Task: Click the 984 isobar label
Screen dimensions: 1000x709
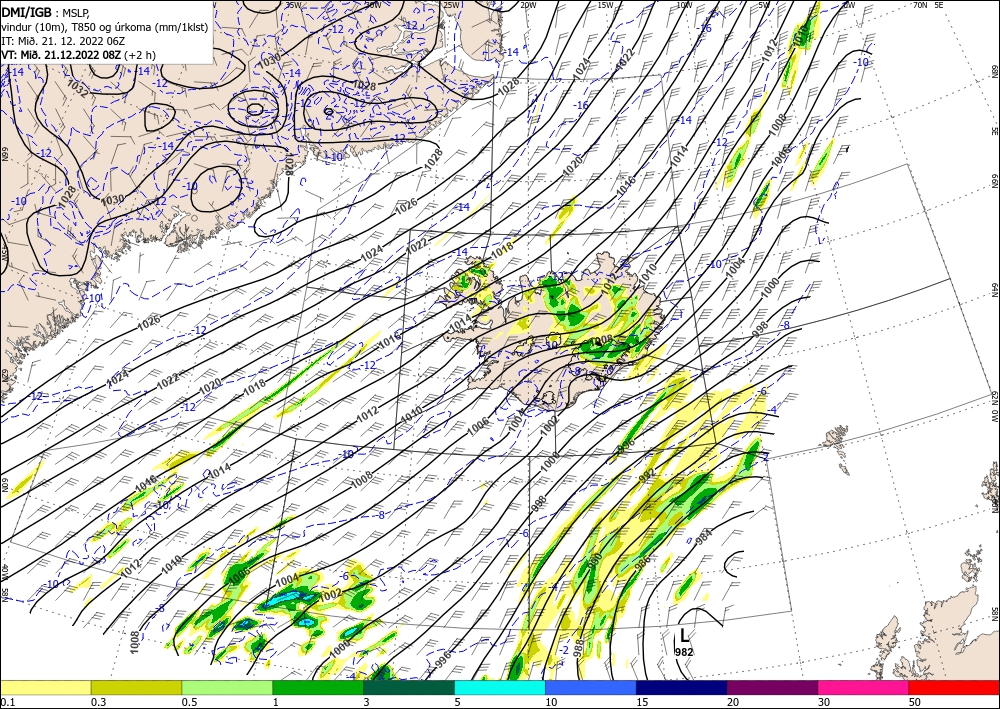Action: tap(703, 537)
